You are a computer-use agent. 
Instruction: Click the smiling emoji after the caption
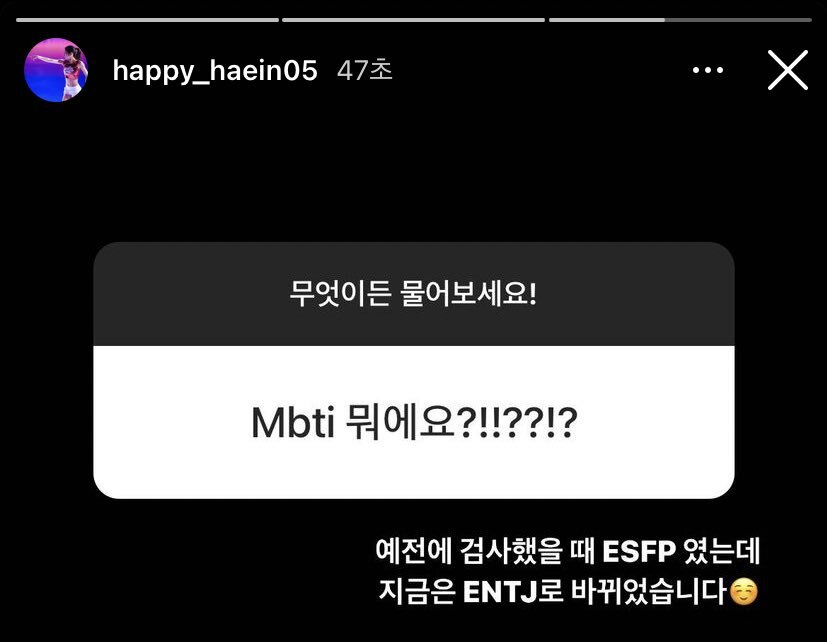[x=744, y=592]
